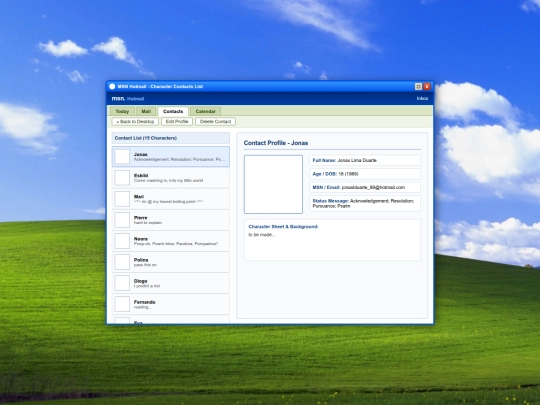Click the Delete Contact button
Image resolution: width=540 pixels, height=405 pixels.
(x=215, y=122)
